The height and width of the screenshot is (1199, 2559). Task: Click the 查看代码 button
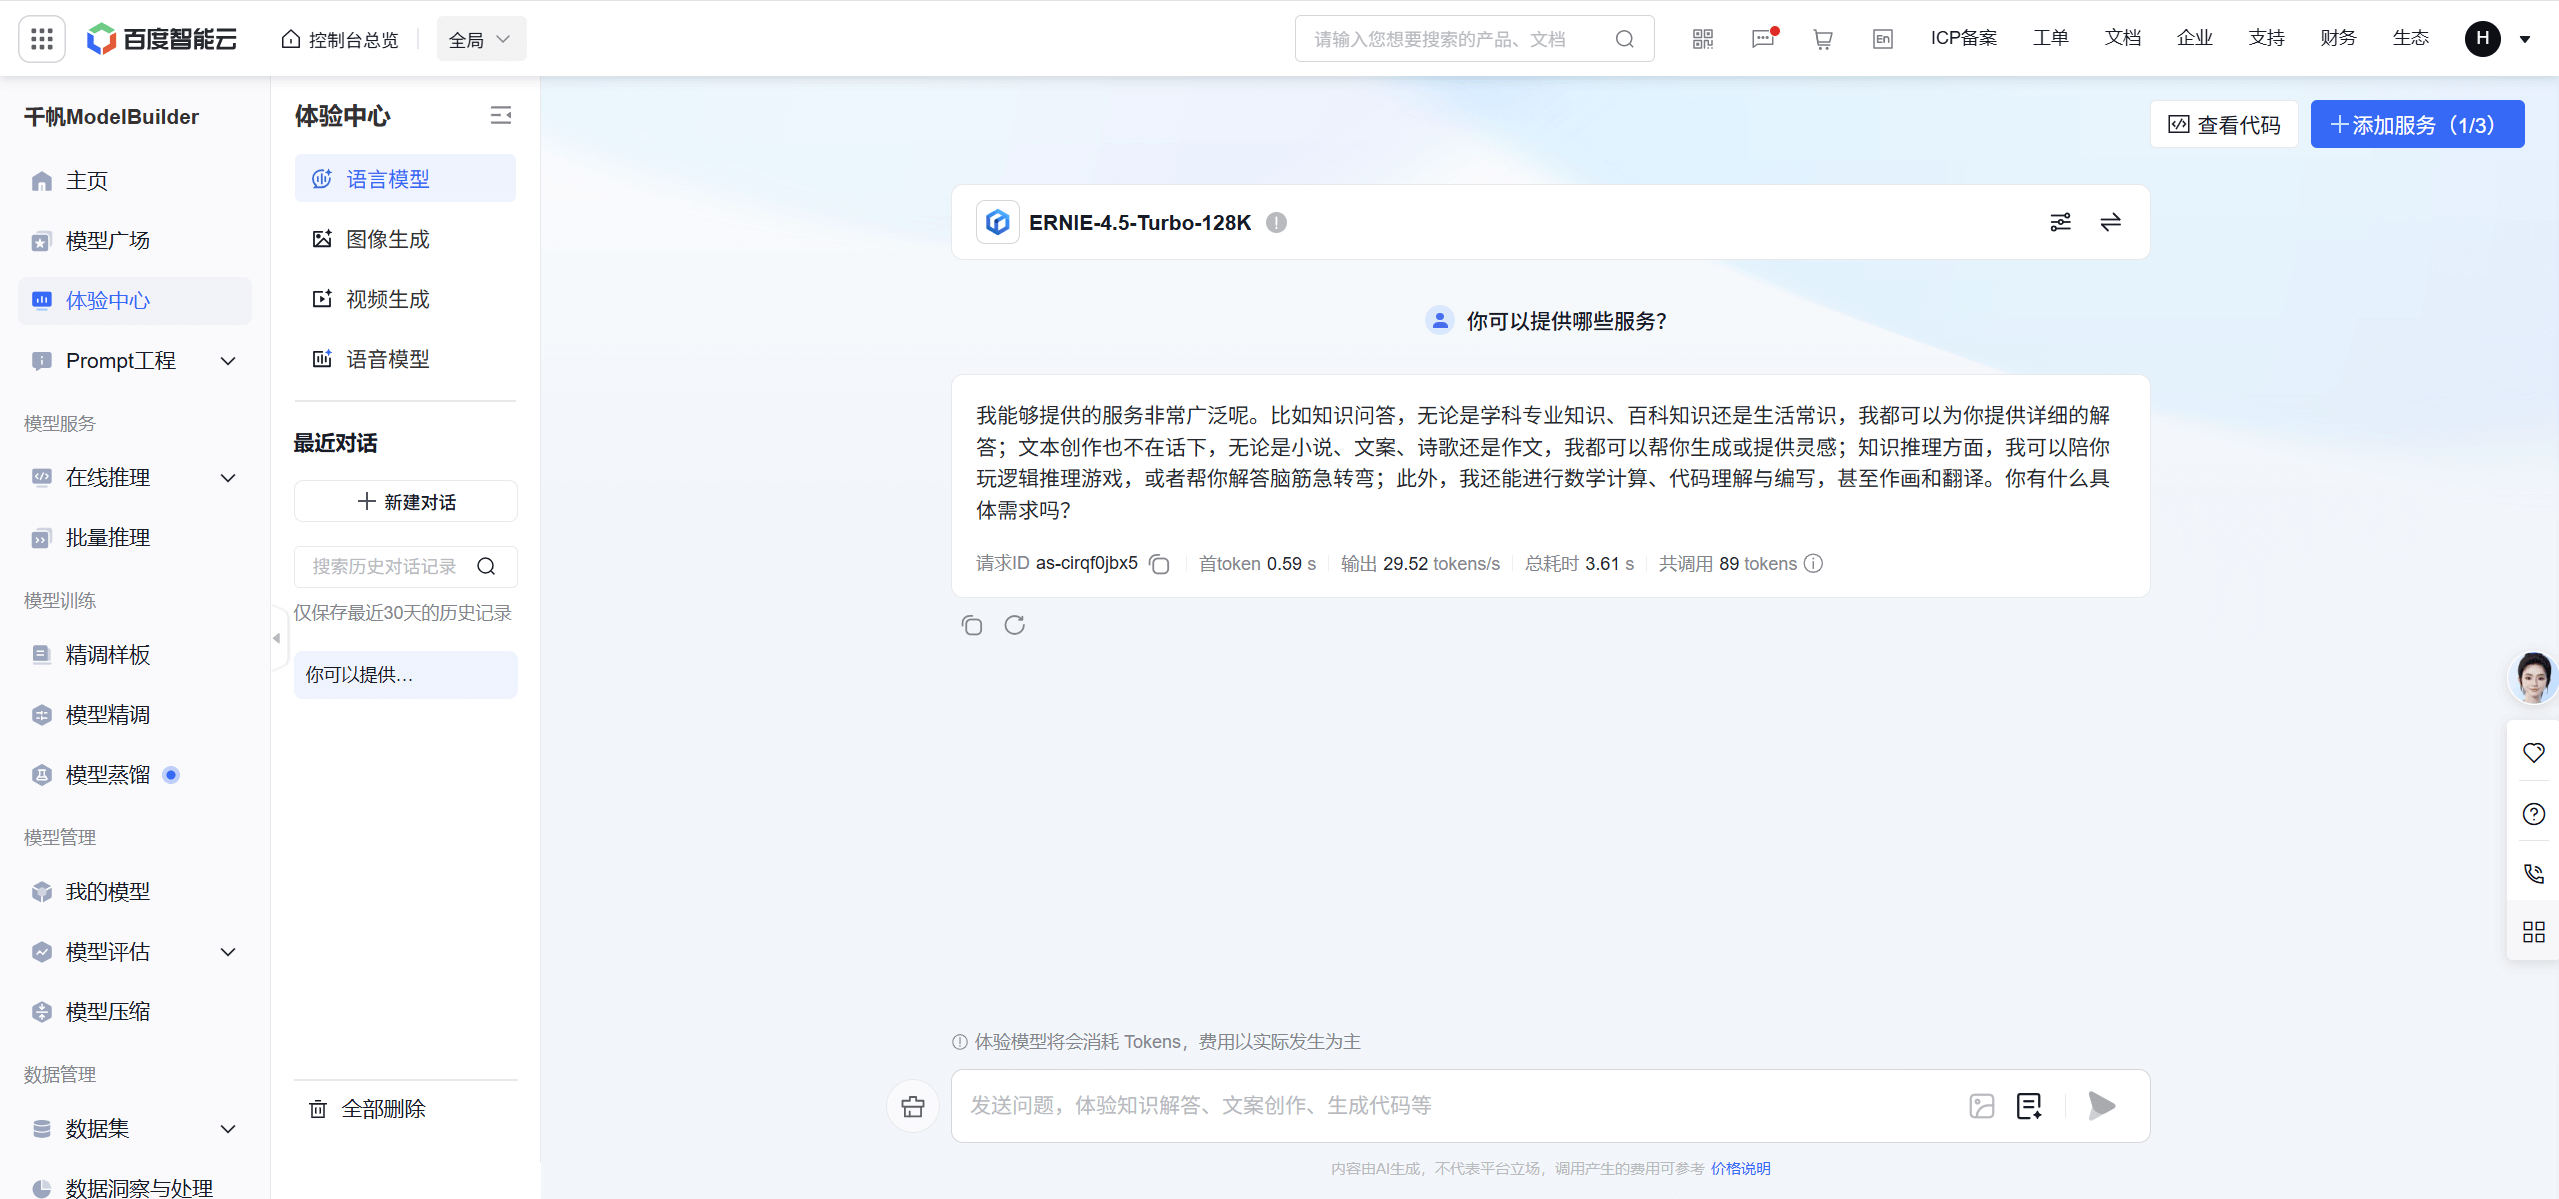[2222, 124]
